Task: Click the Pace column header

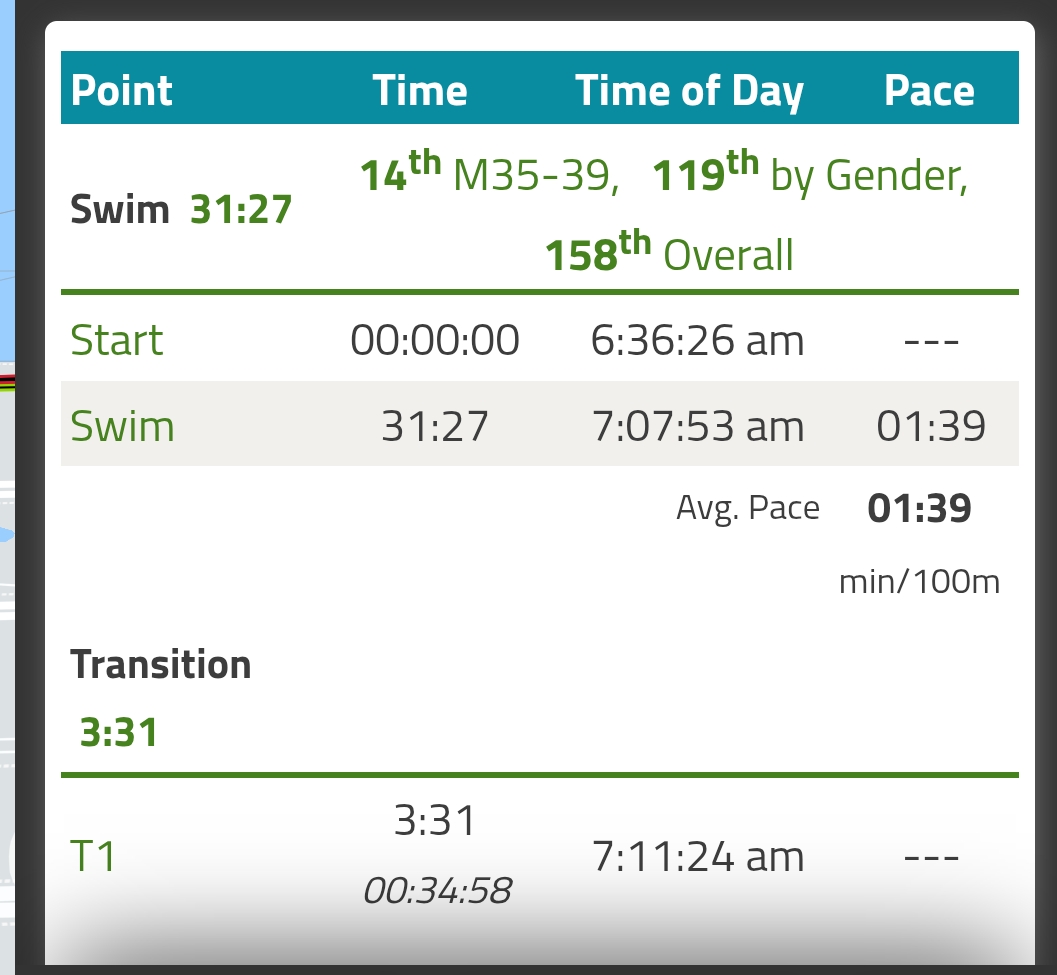Action: click(x=930, y=90)
